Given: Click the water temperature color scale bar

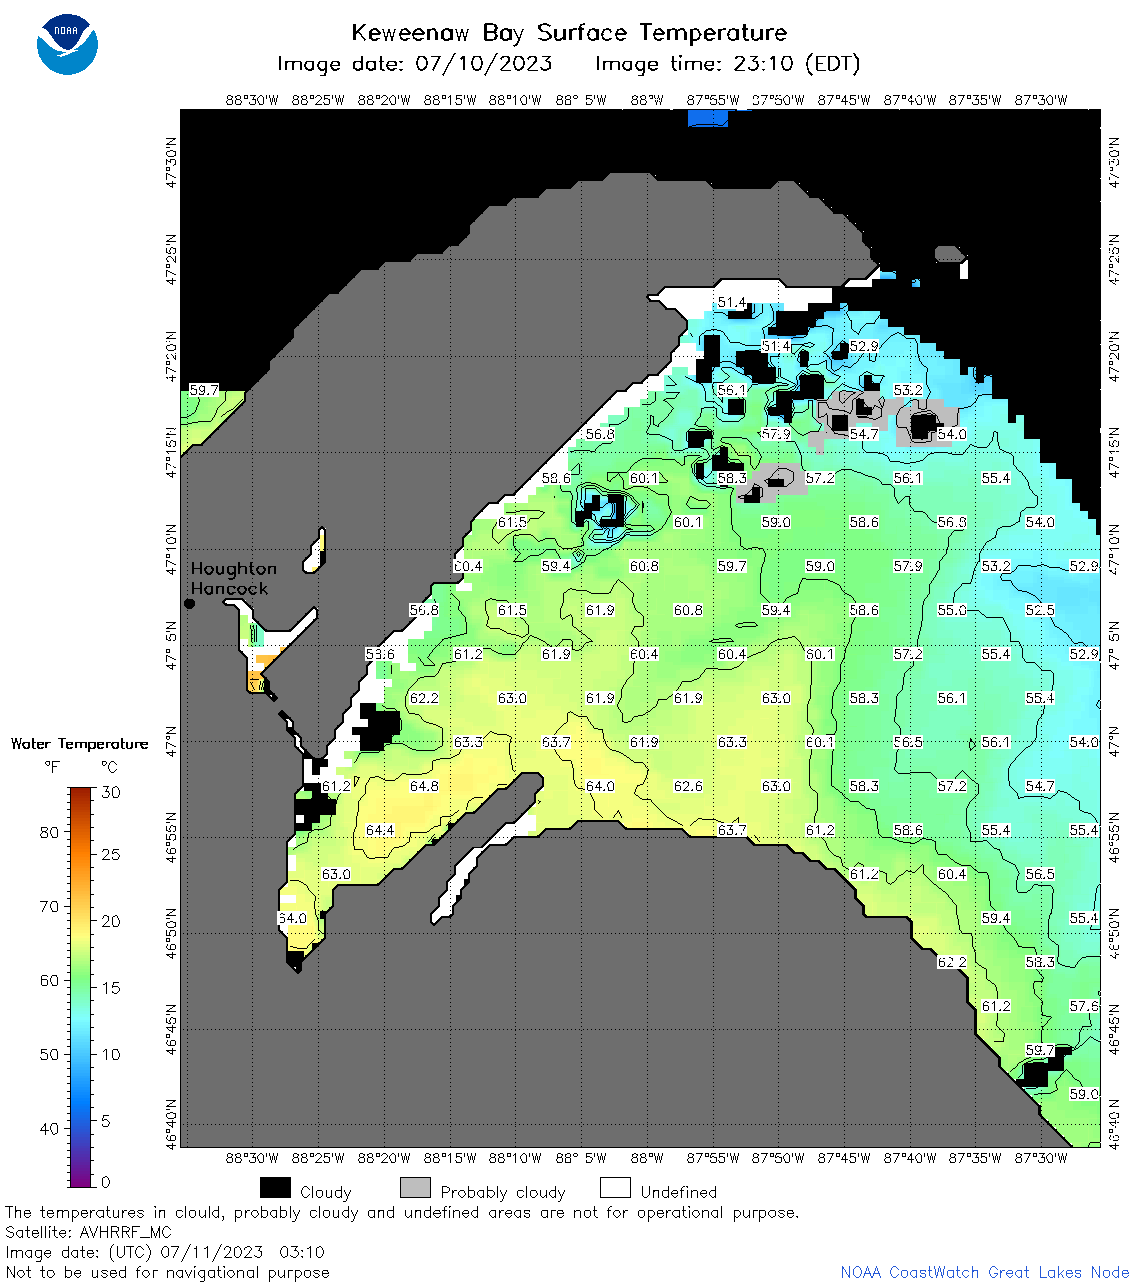Looking at the screenshot, I should (x=80, y=987).
